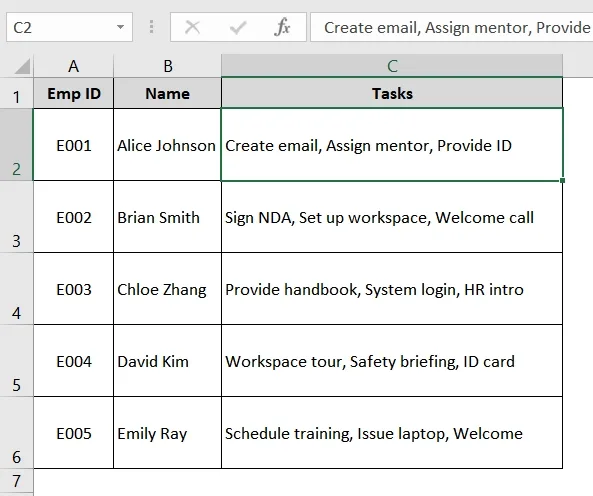593x496 pixels.
Task: Select row 3 header
Action: click(x=16, y=217)
